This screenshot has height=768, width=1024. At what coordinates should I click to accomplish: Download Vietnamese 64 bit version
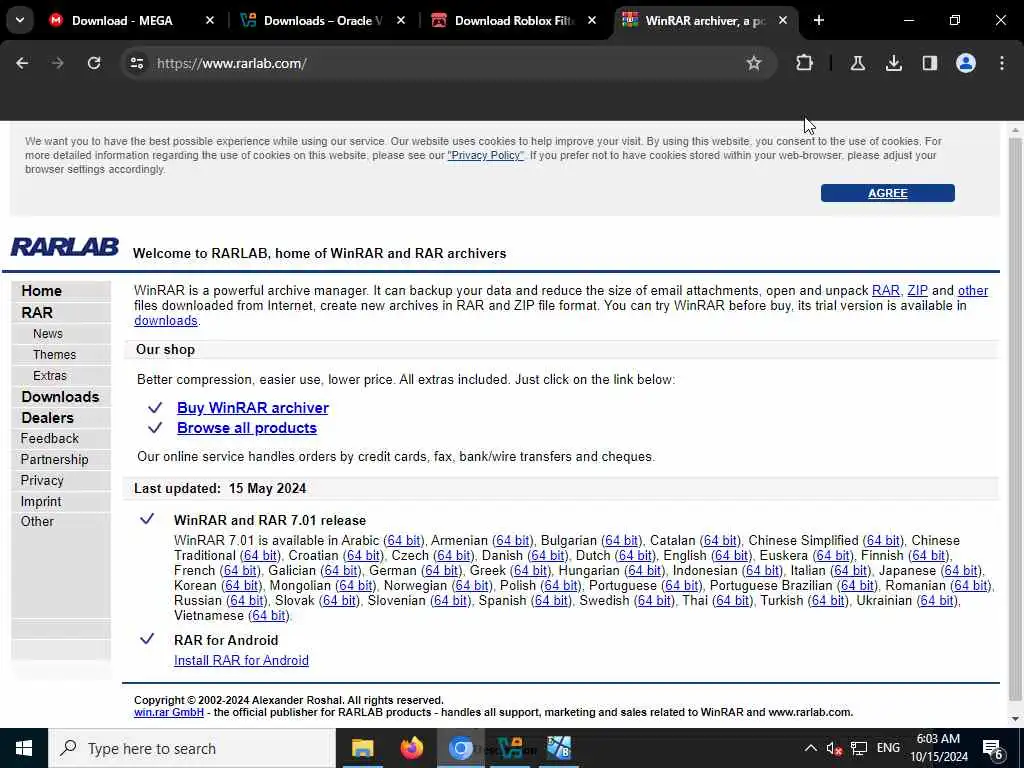pos(268,616)
